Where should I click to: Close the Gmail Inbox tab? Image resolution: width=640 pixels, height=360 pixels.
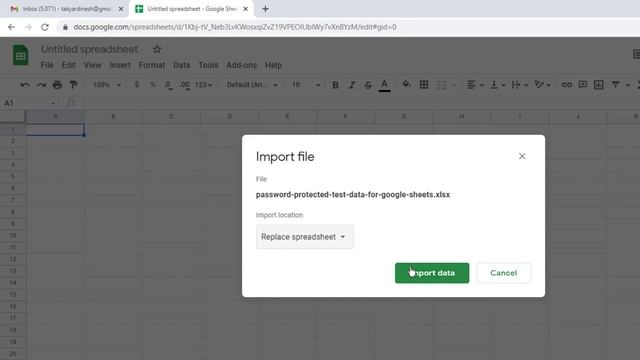point(121,9)
